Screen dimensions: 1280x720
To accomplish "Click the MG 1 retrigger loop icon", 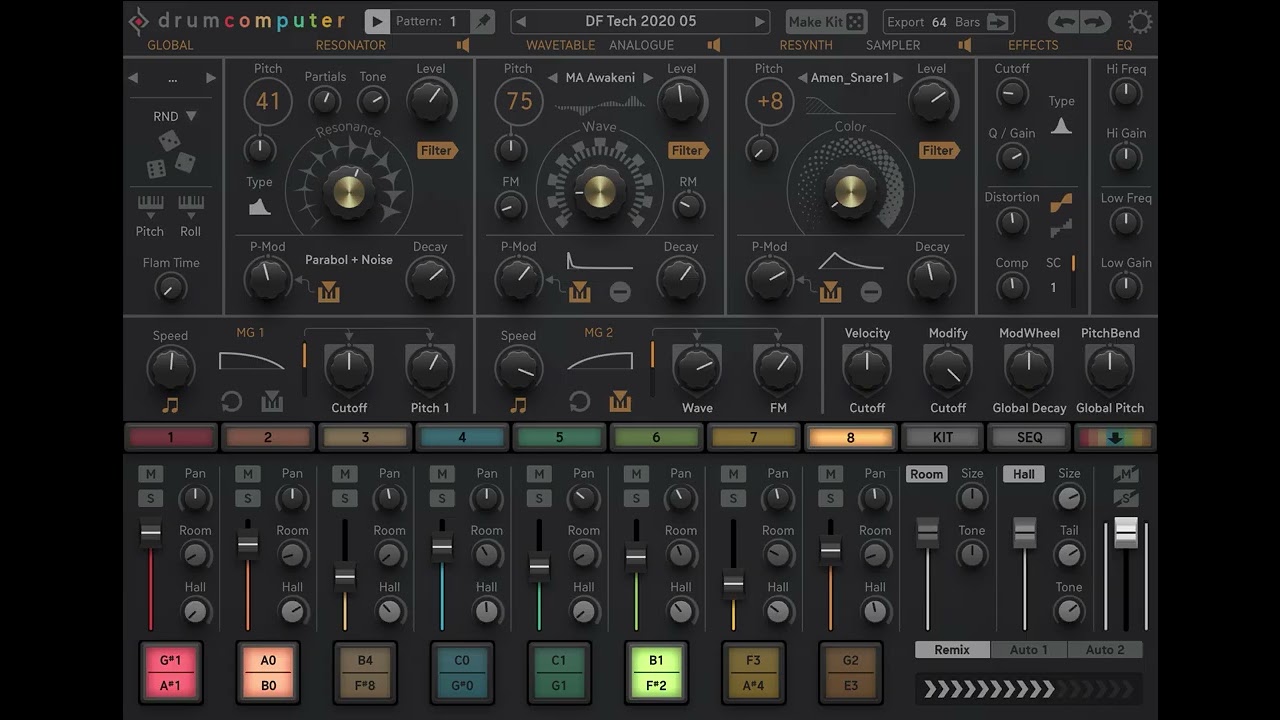I will [231, 402].
